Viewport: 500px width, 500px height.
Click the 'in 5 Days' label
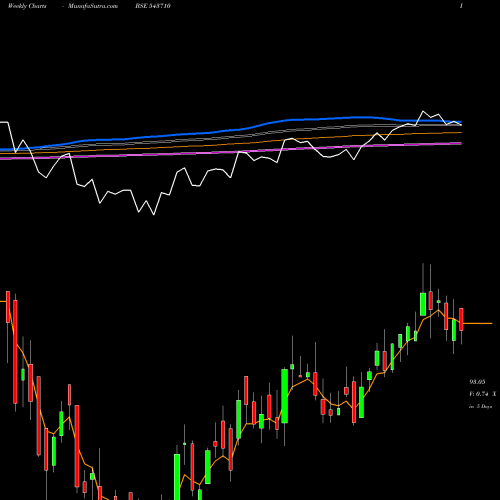(x=481, y=406)
